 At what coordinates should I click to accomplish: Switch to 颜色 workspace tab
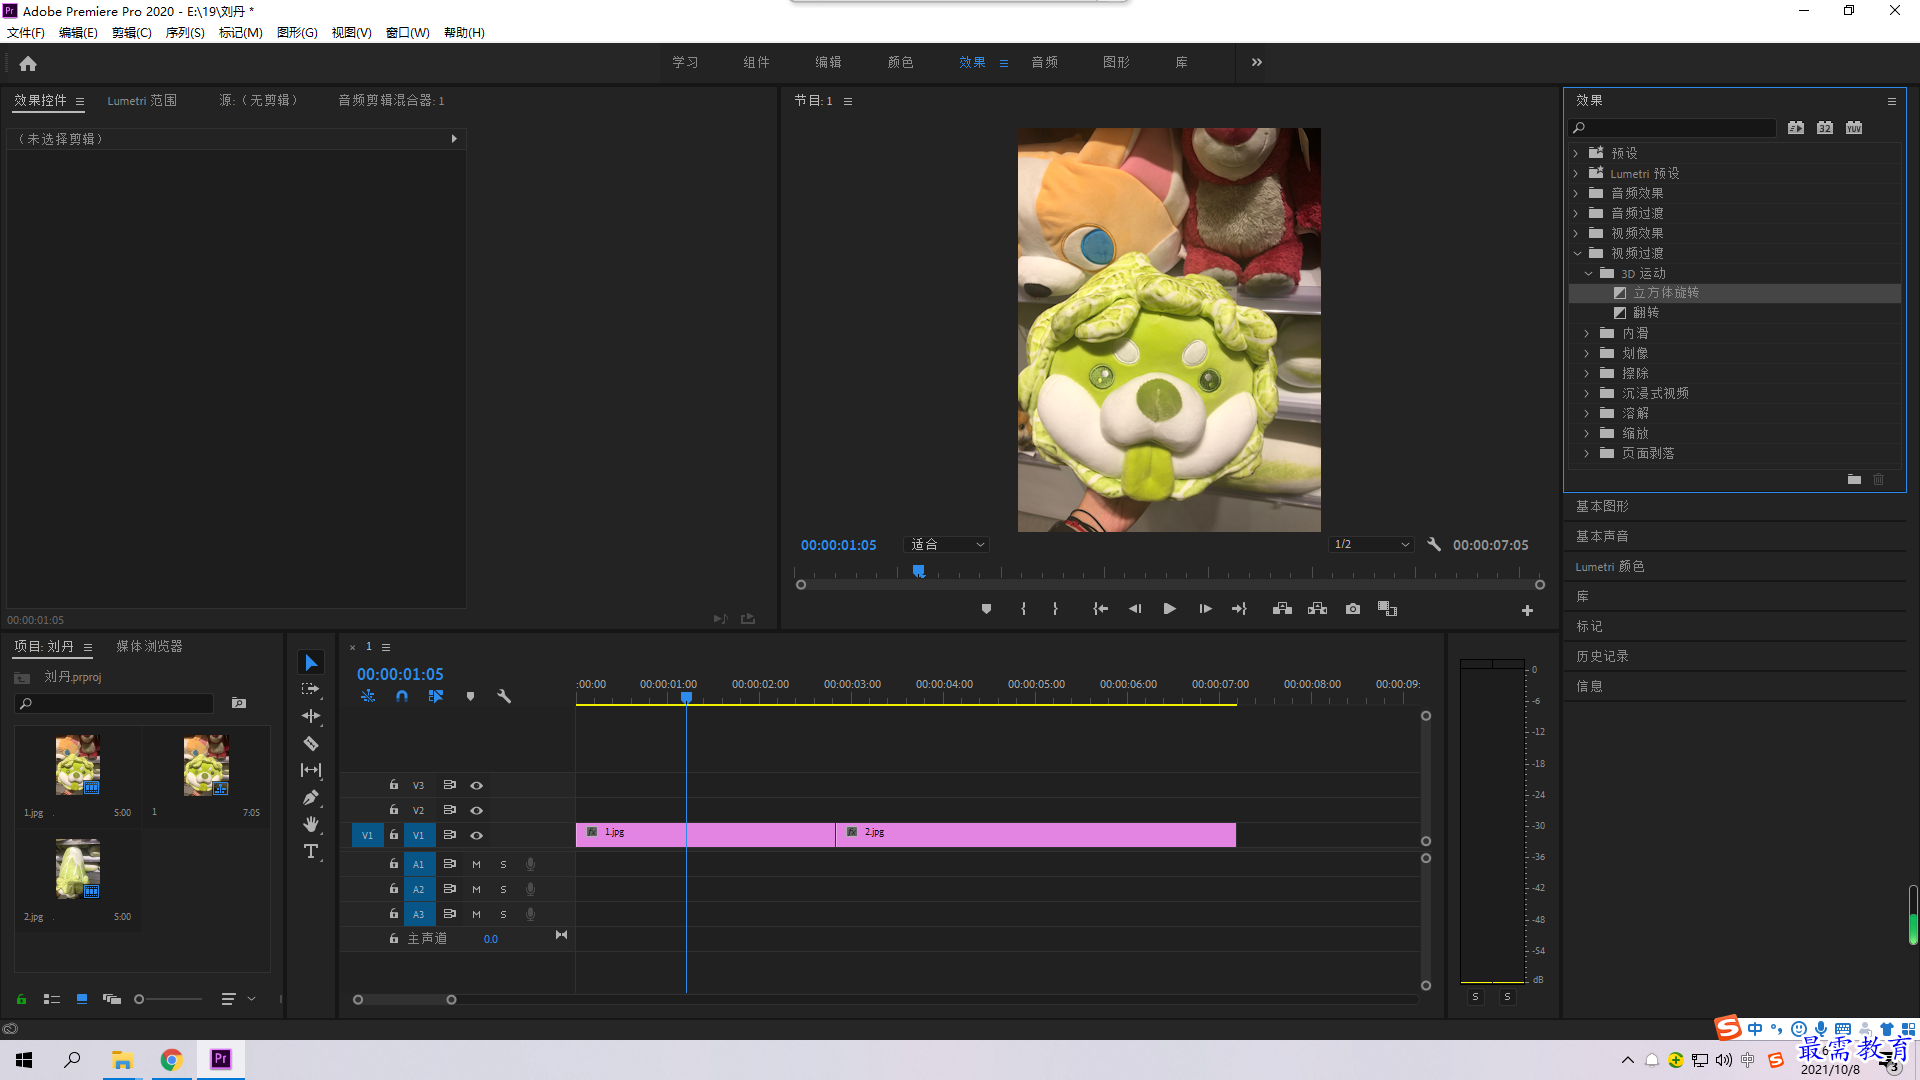tap(900, 62)
